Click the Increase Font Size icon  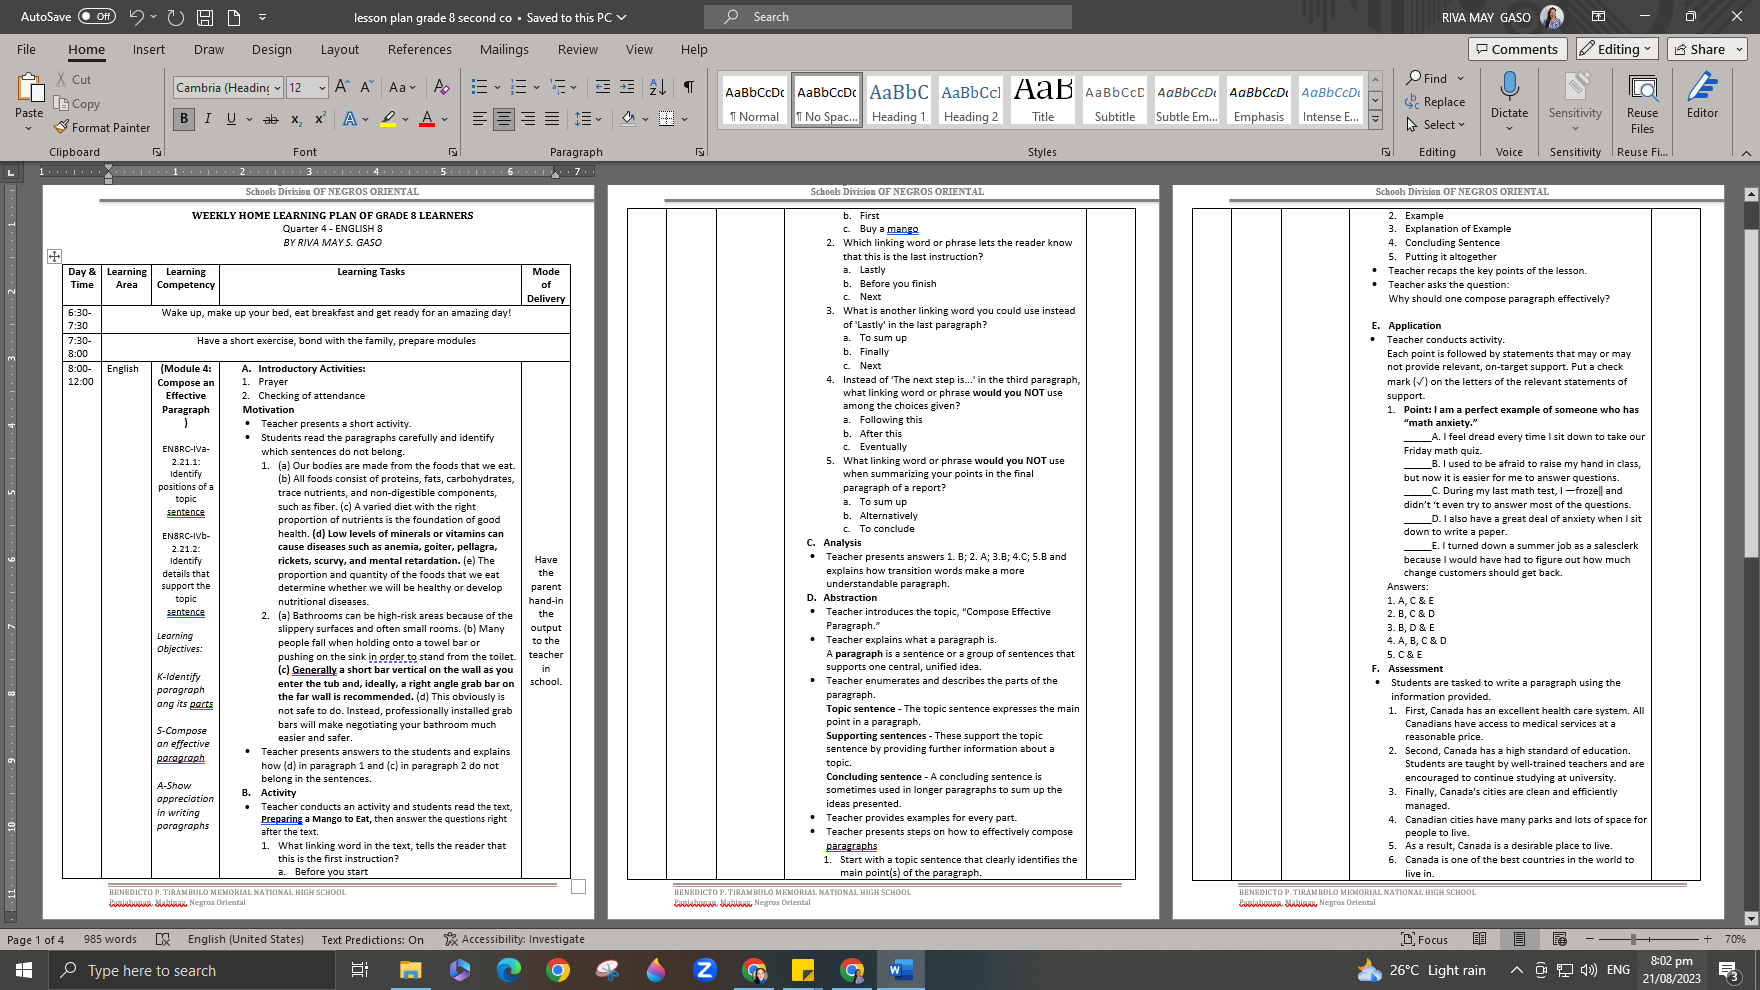pos(342,87)
